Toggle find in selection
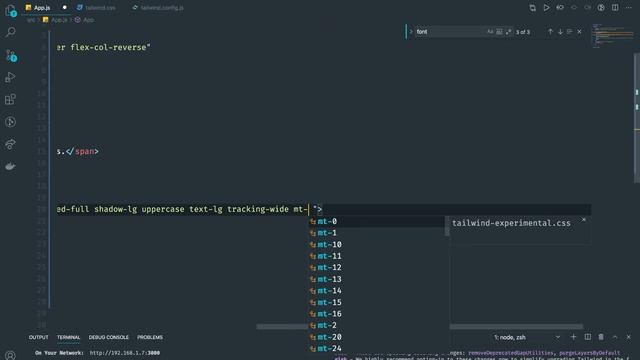The image size is (640, 360). click(x=570, y=32)
